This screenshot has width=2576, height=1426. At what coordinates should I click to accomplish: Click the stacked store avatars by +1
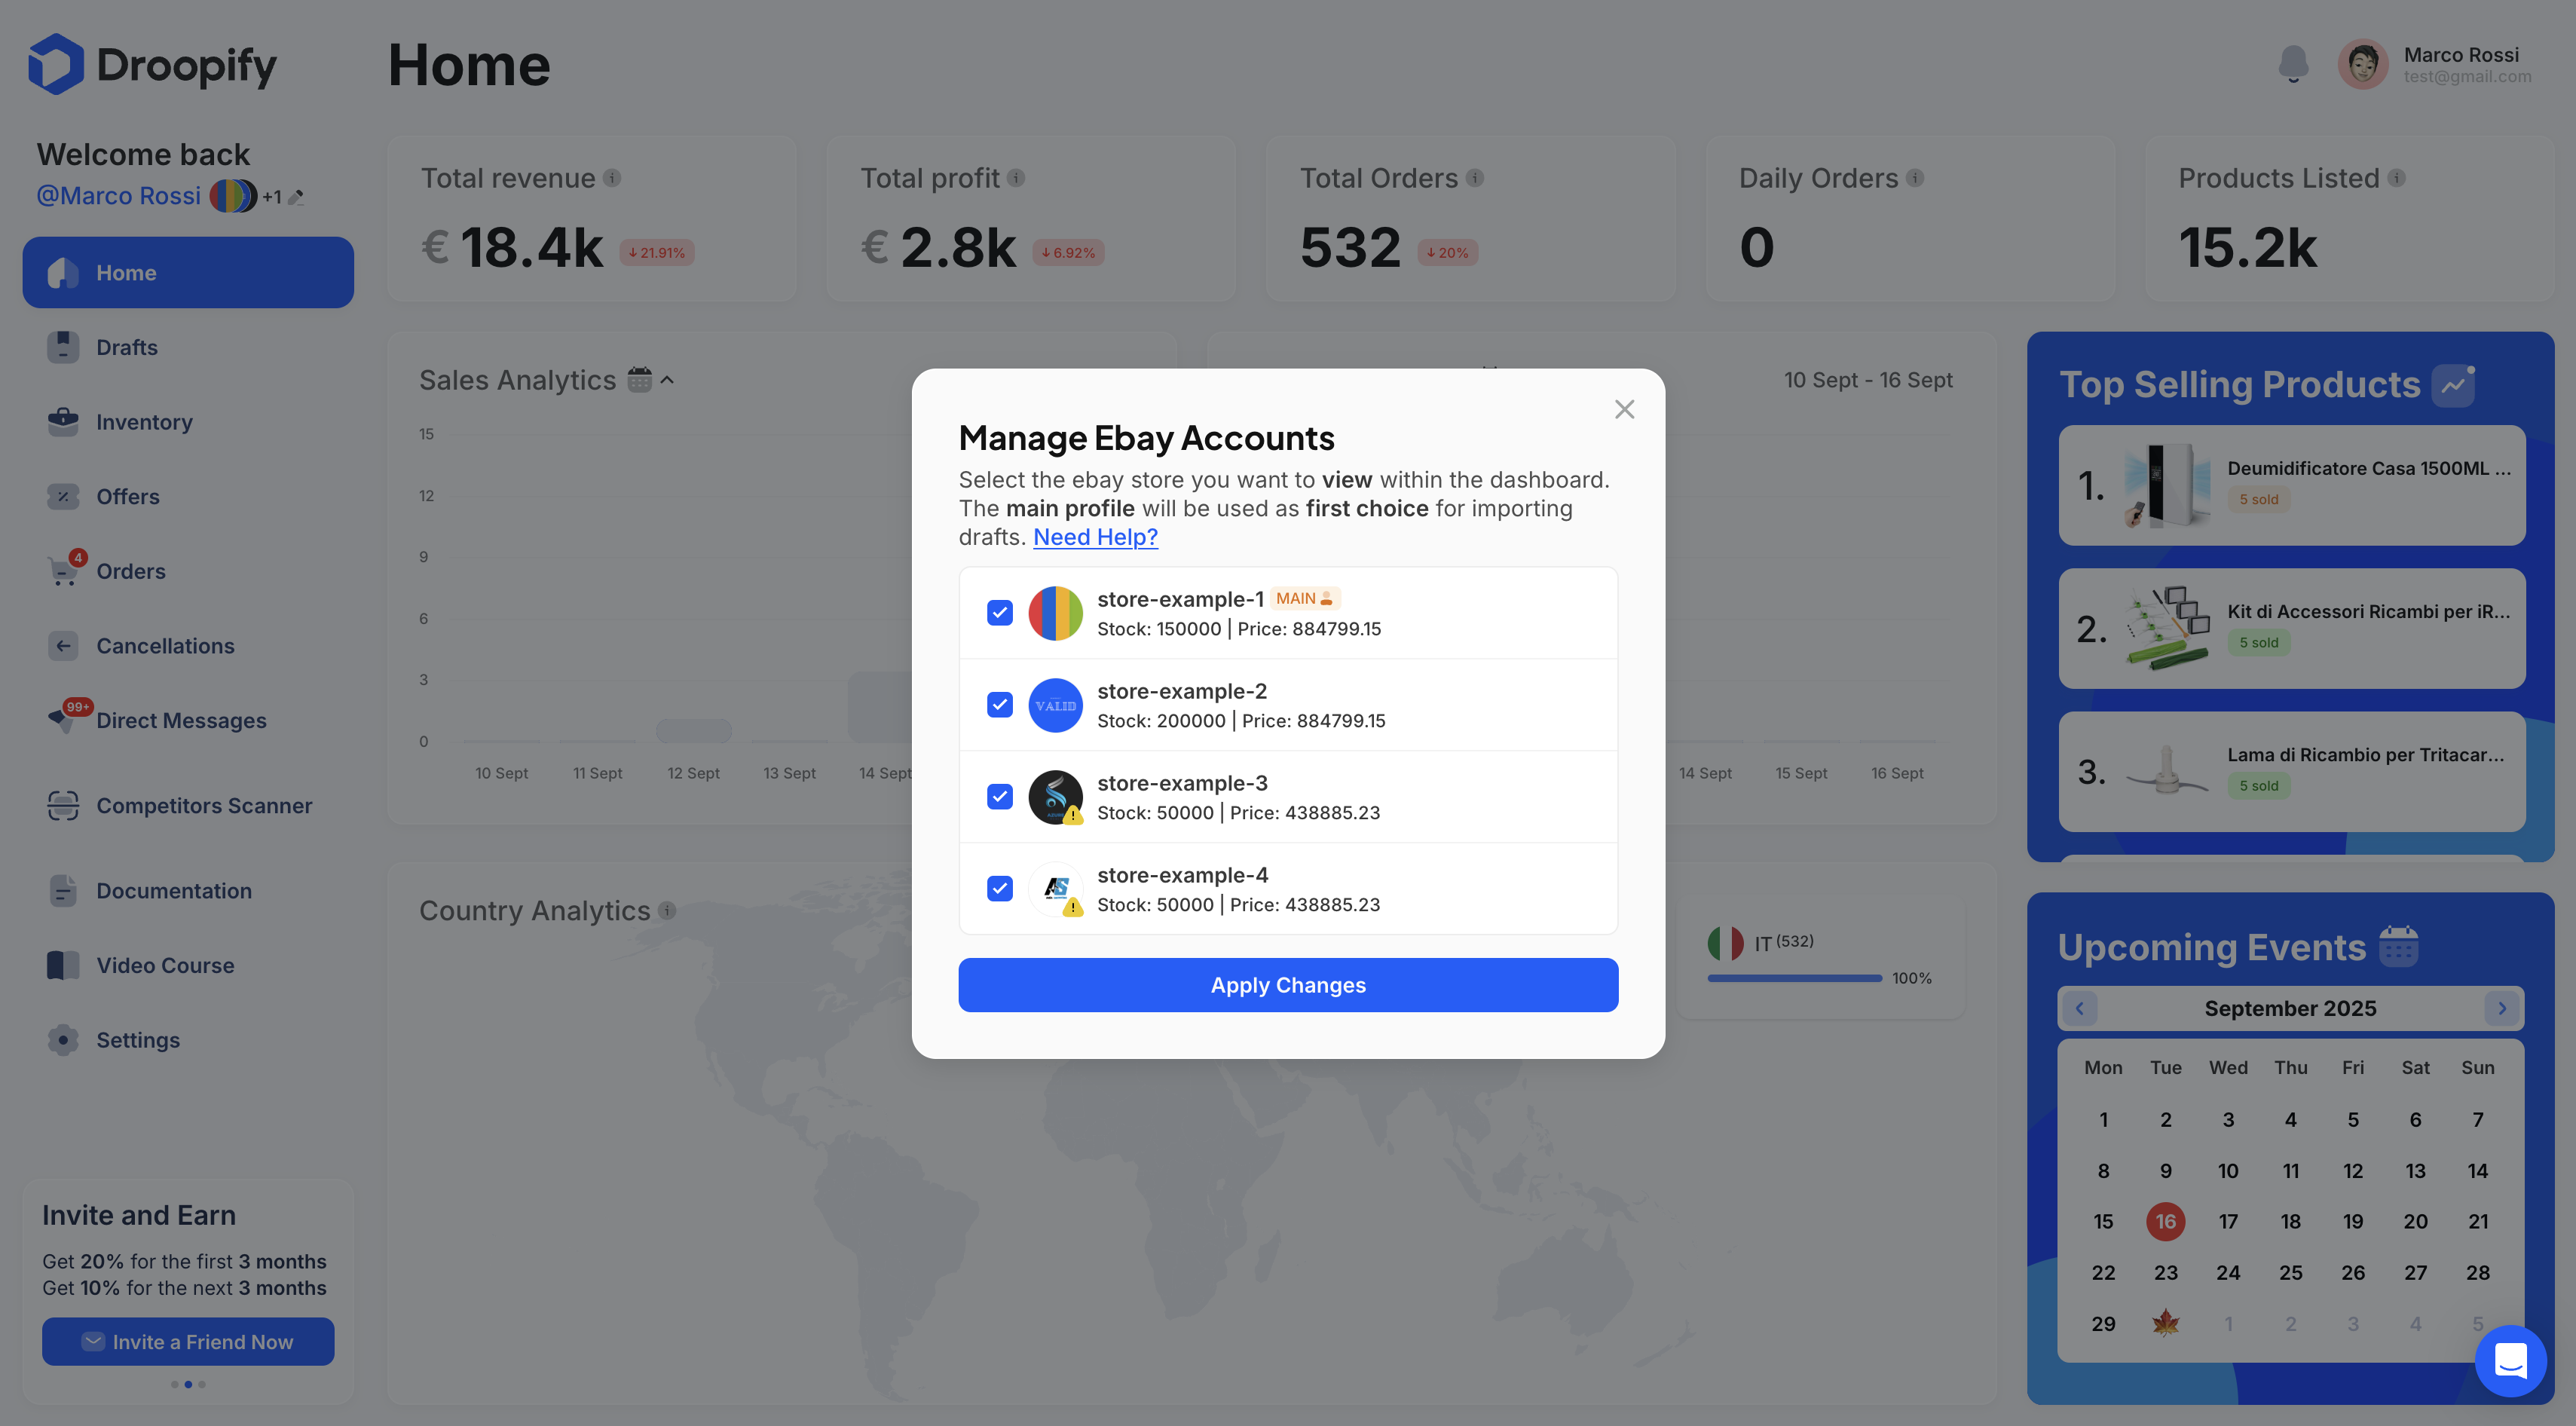(233, 196)
